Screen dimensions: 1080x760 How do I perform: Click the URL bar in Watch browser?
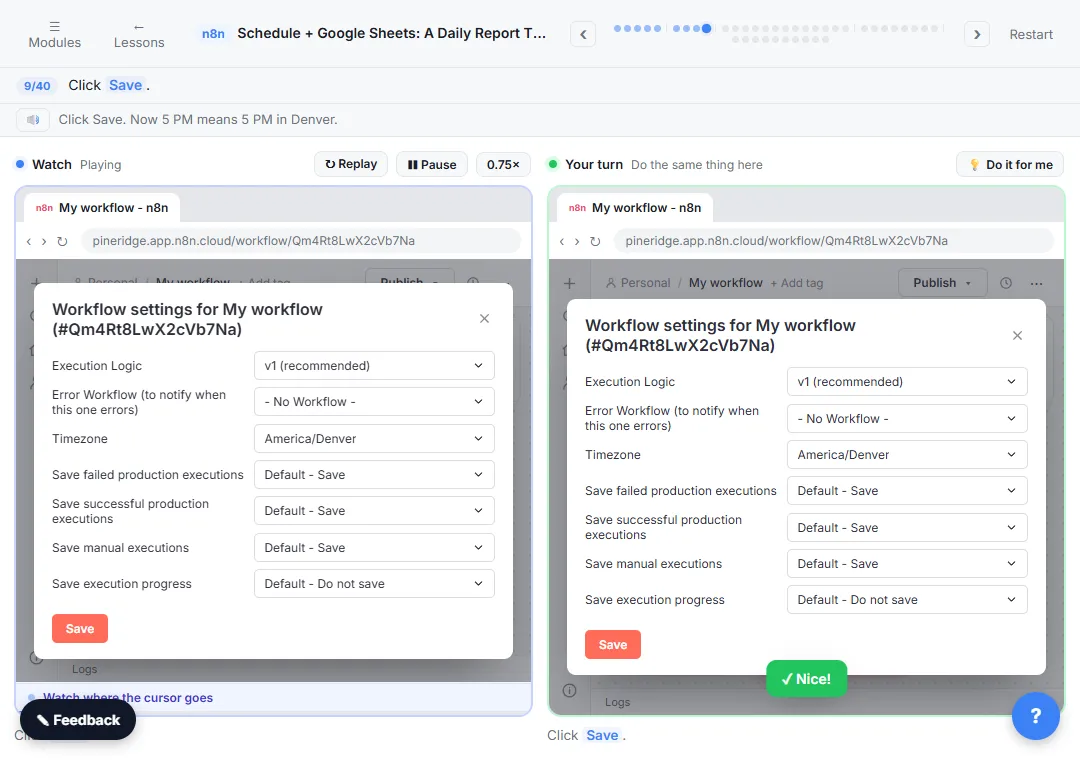[x=301, y=240]
